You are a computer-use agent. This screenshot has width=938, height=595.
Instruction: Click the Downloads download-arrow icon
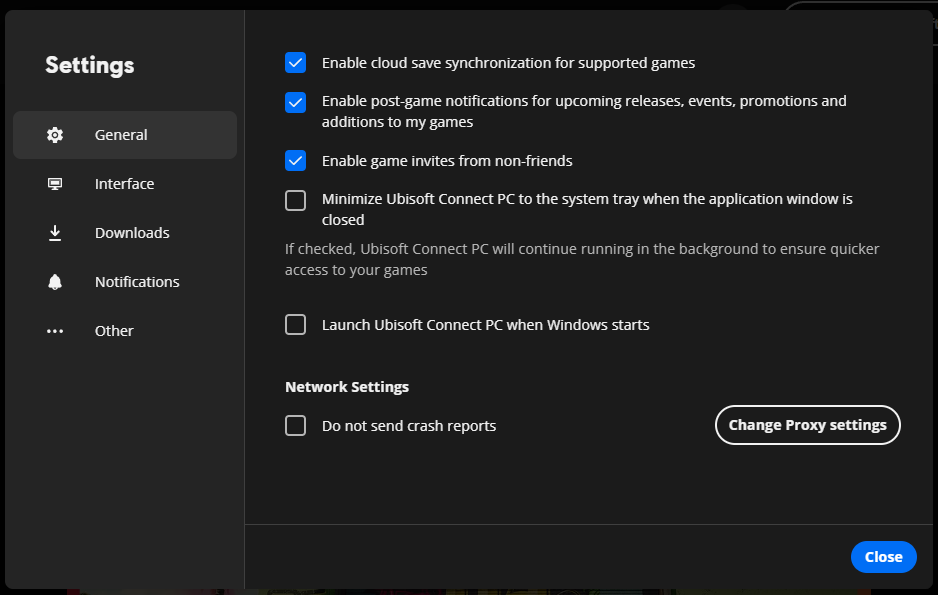click(55, 232)
